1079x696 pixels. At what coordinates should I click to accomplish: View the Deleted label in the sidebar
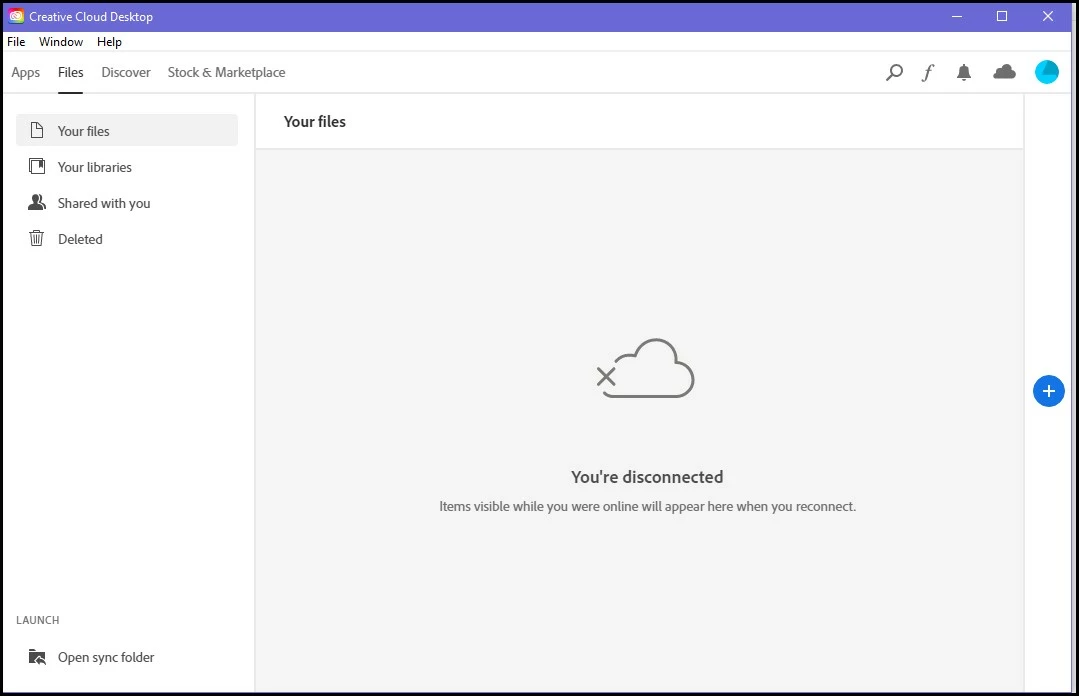coord(80,239)
